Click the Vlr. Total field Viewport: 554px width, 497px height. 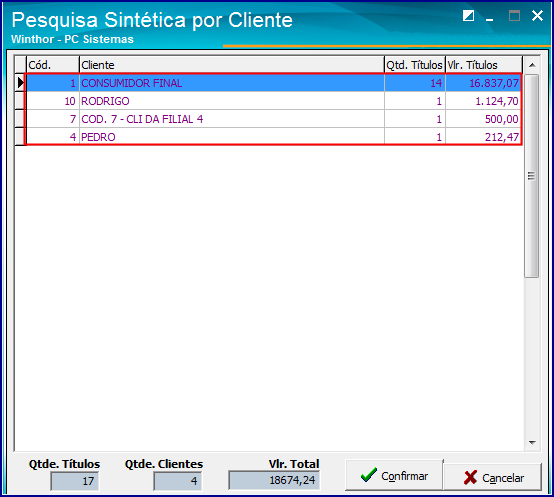coord(274,480)
